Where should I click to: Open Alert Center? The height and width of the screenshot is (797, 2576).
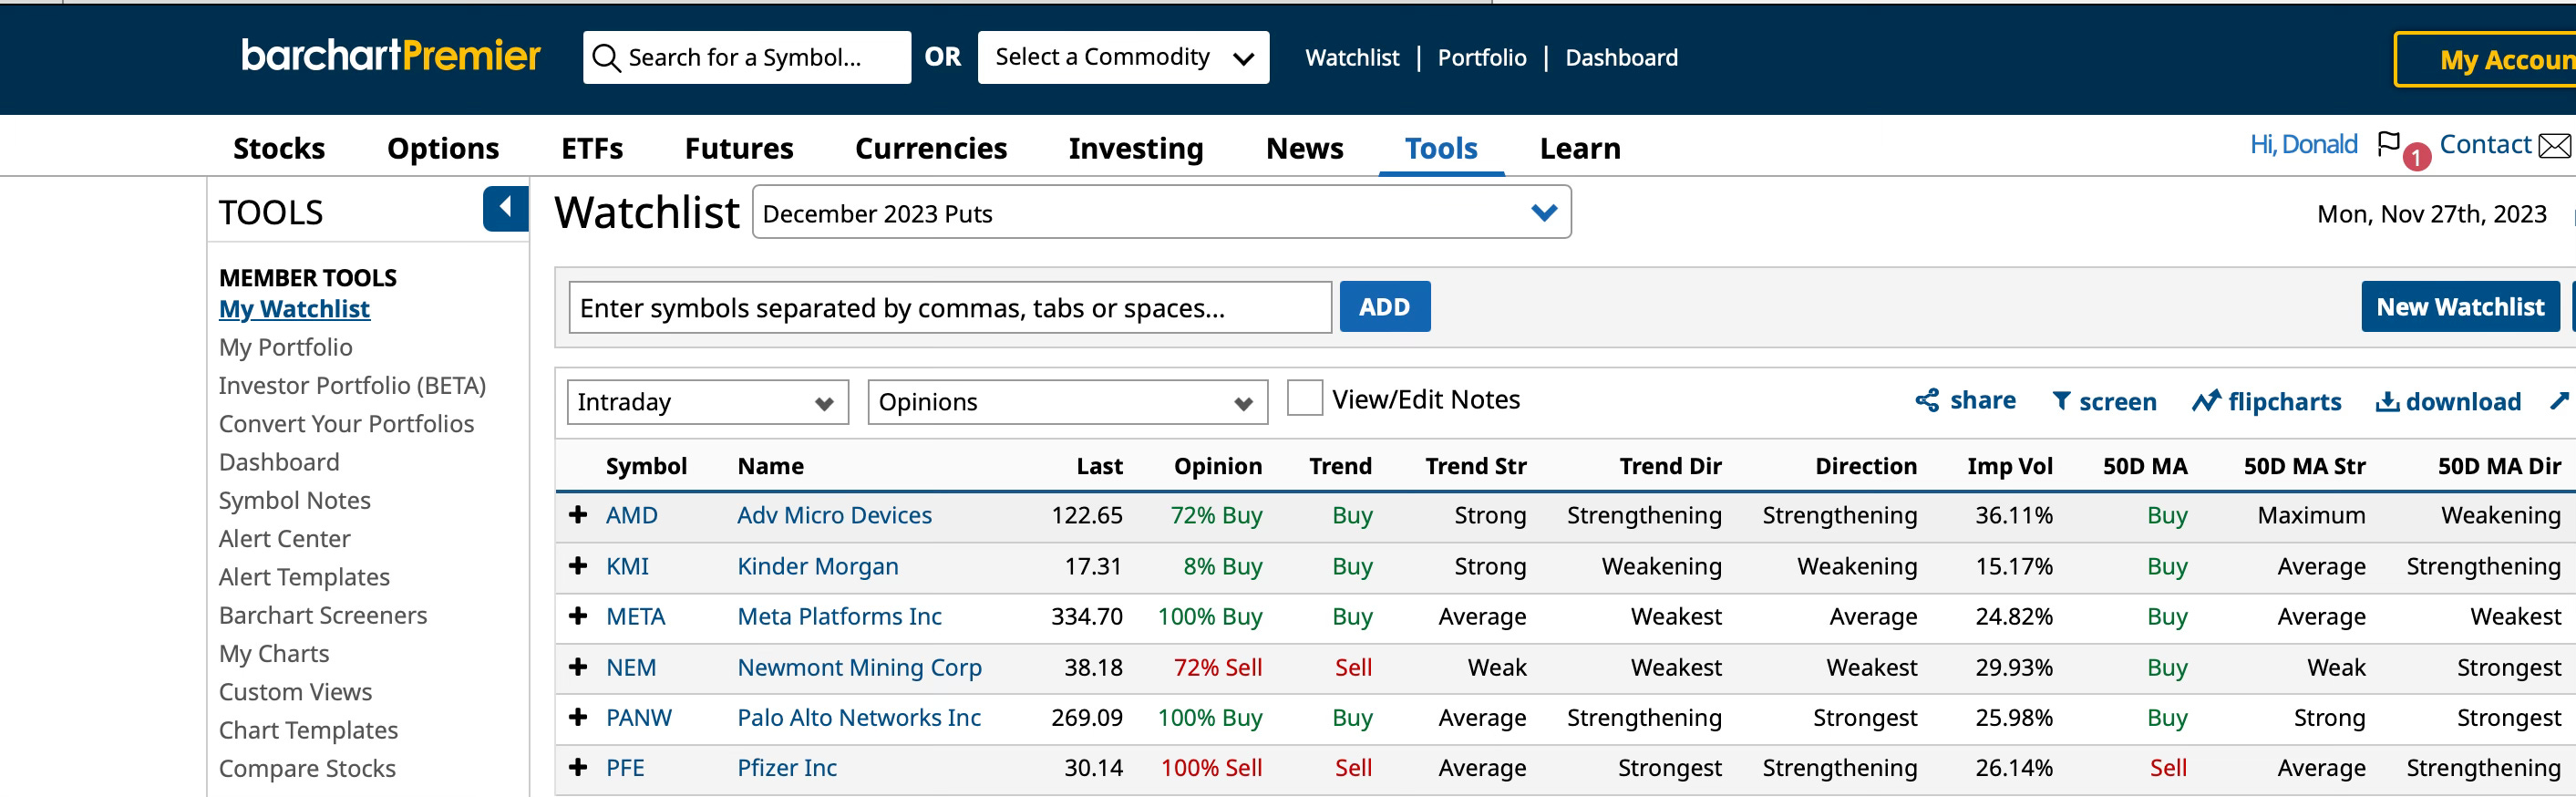point(284,538)
